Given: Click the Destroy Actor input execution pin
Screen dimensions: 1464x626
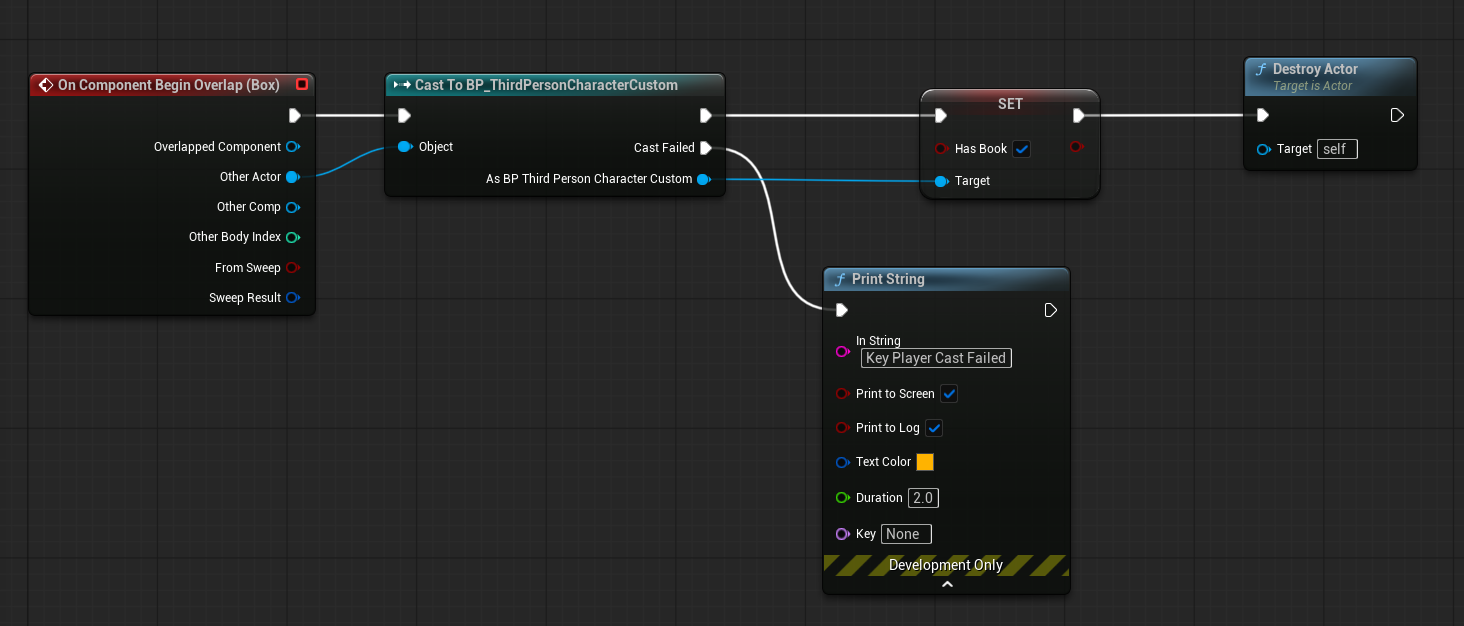Looking at the screenshot, I should [1263, 116].
